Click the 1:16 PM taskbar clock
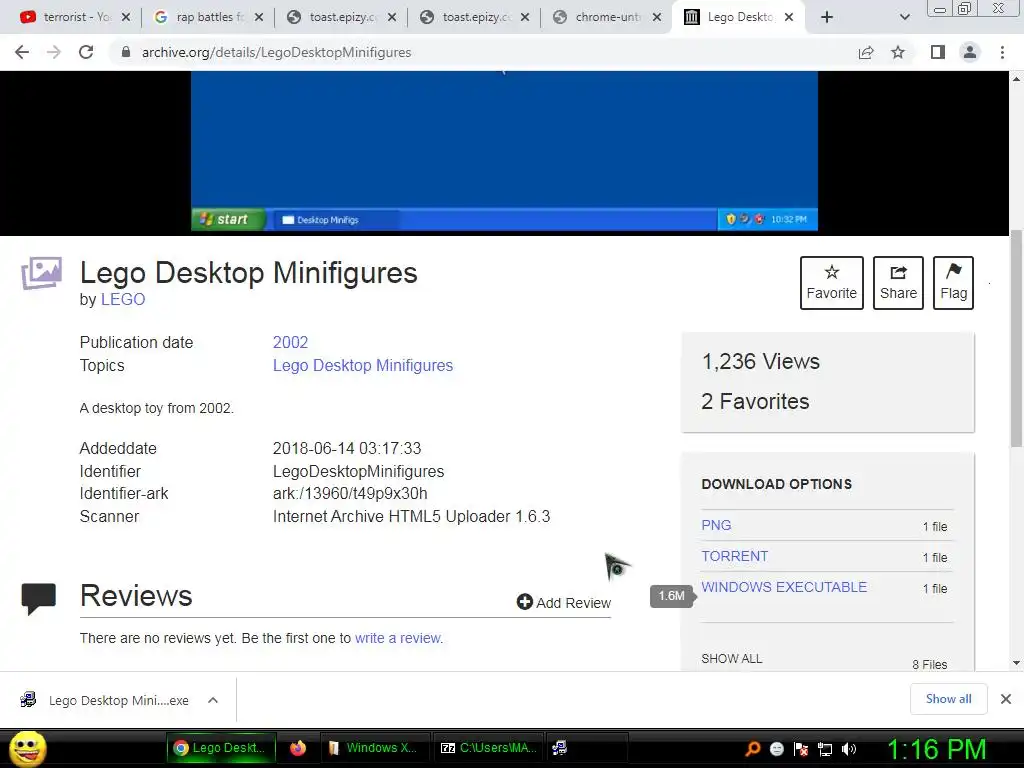The height and width of the screenshot is (768, 1024). [x=936, y=749]
